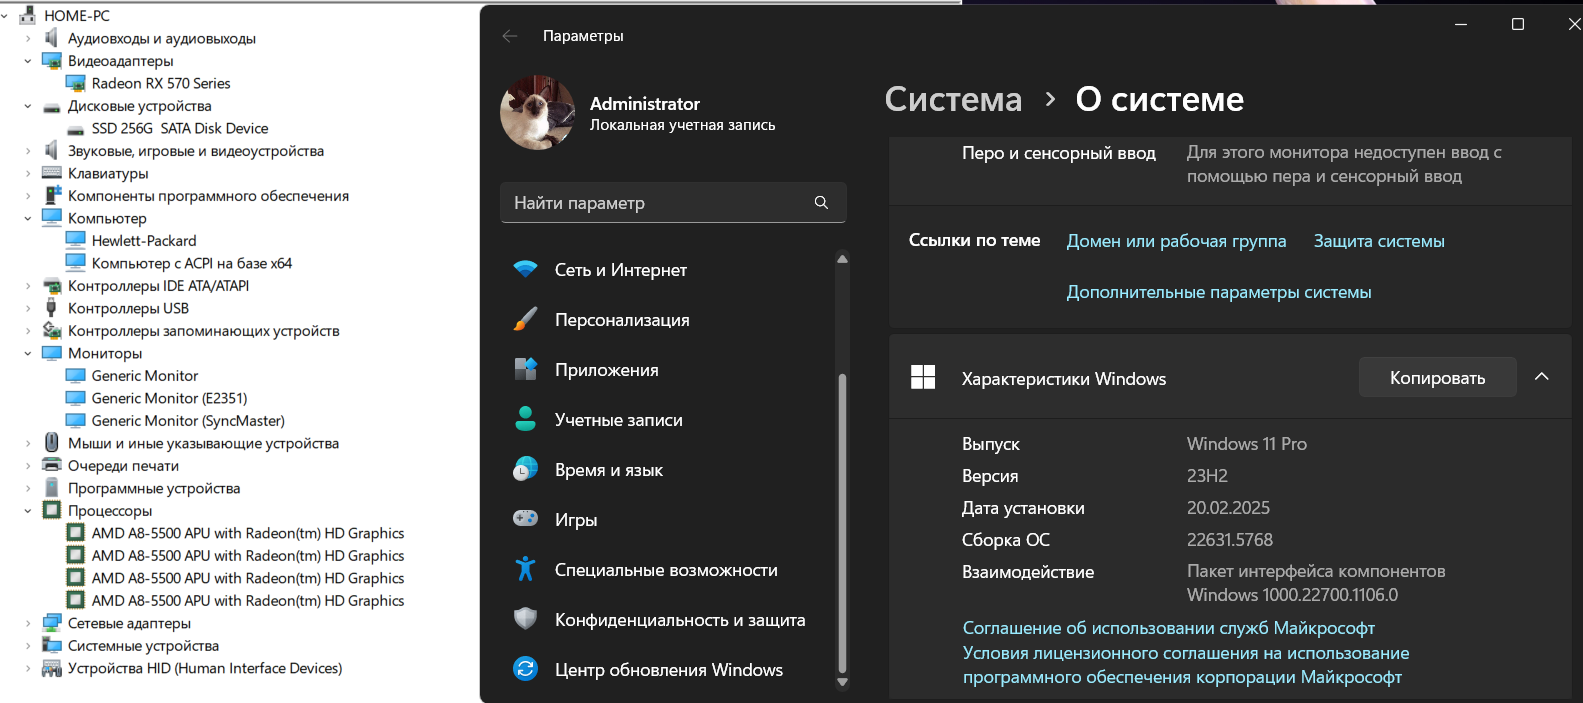Click the Специальные возможности accessibility icon
This screenshot has height=703, width=1583.
(525, 569)
